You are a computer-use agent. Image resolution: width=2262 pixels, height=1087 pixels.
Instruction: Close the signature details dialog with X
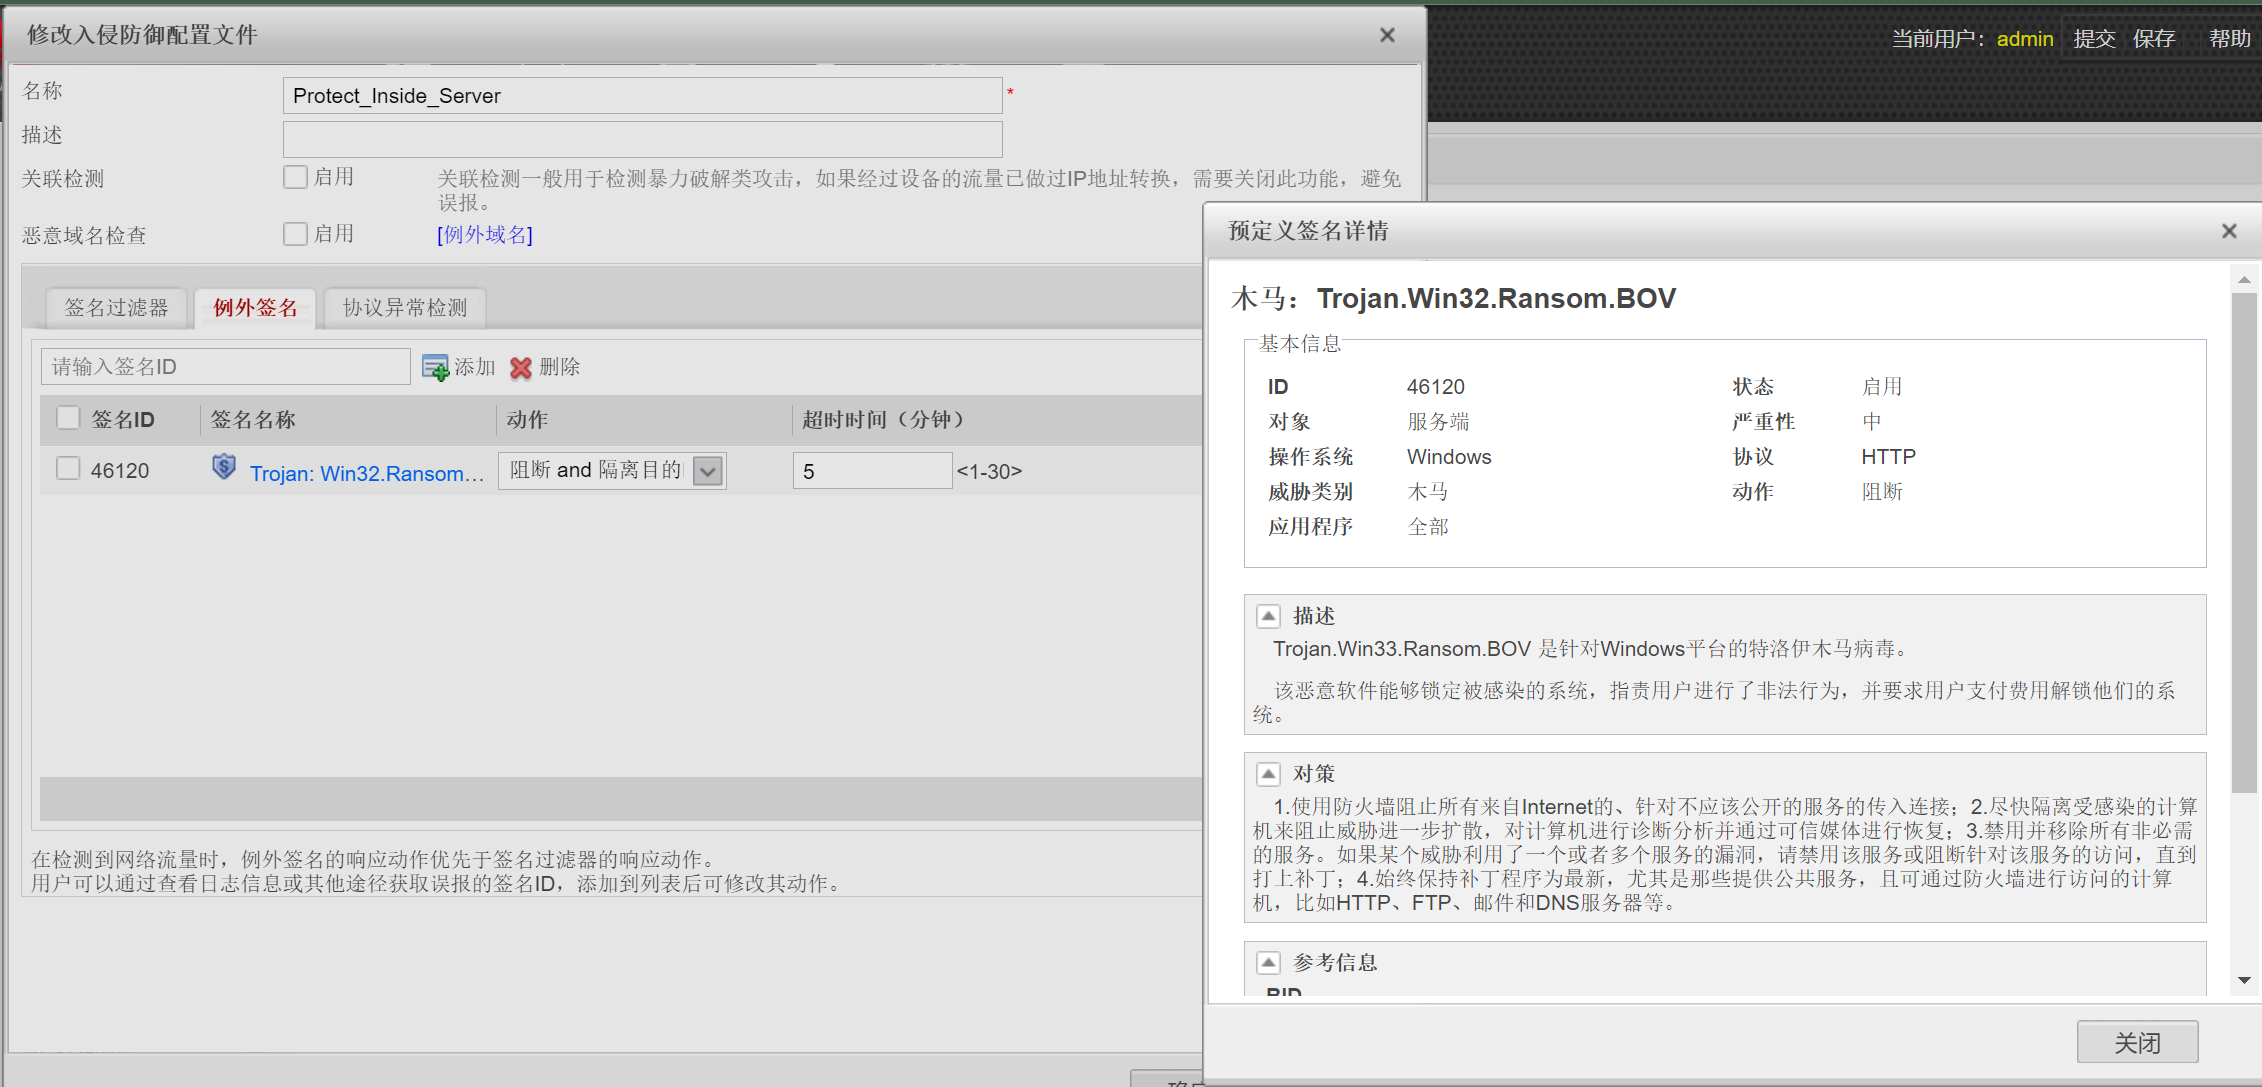(2229, 231)
